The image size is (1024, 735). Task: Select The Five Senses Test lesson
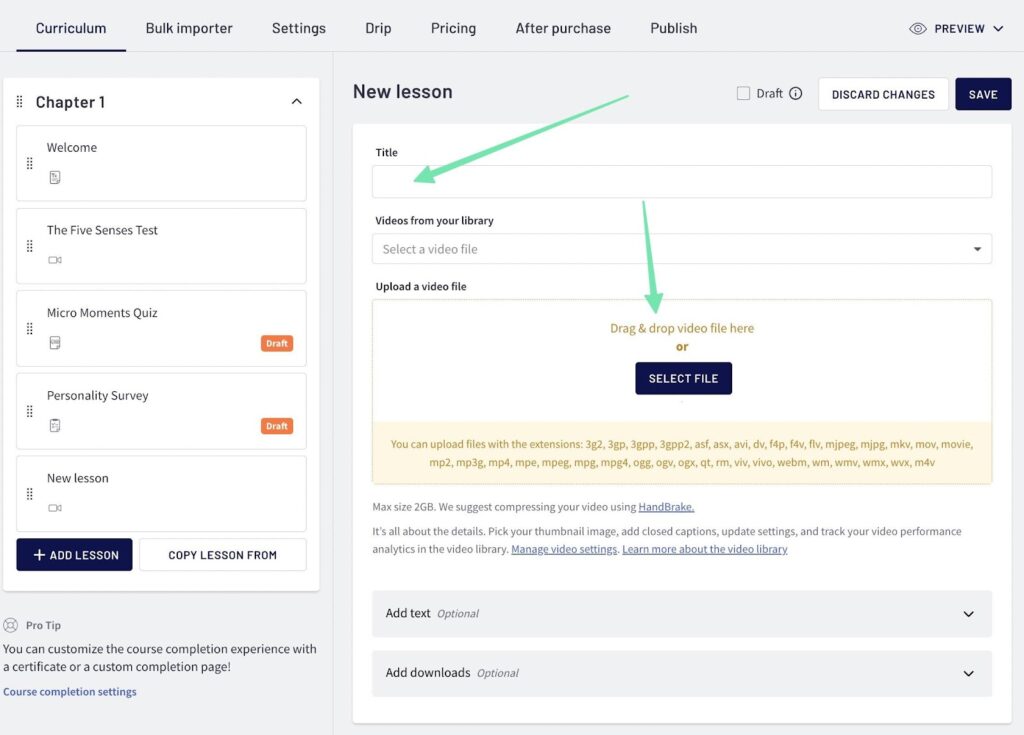[x=161, y=246]
